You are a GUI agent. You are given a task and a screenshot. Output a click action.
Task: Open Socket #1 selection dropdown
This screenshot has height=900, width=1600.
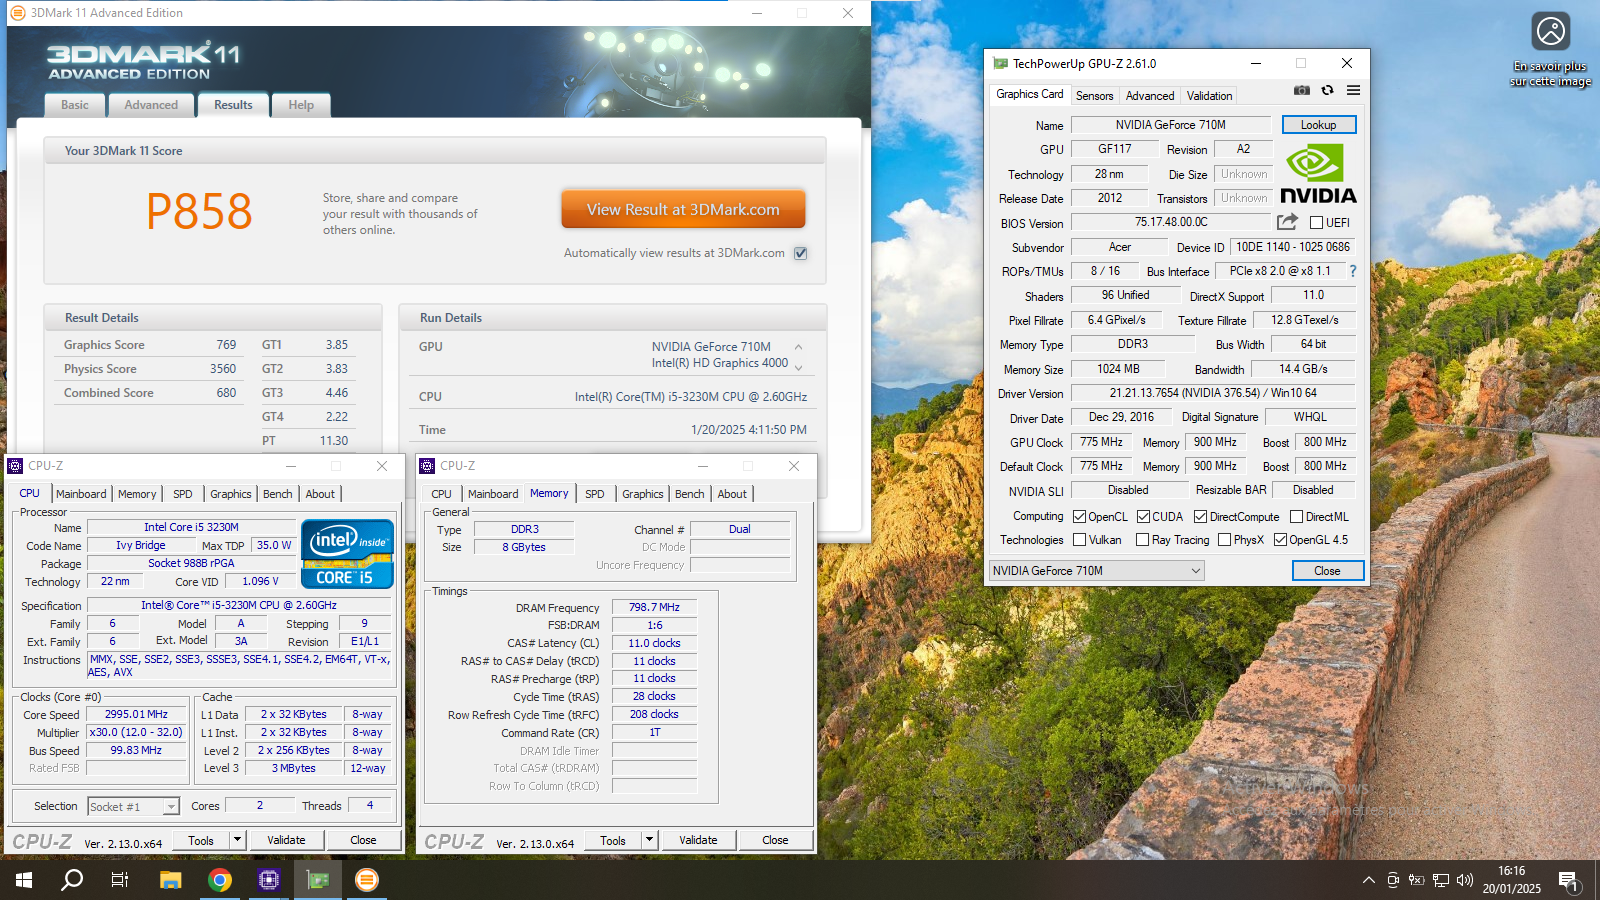(x=133, y=806)
